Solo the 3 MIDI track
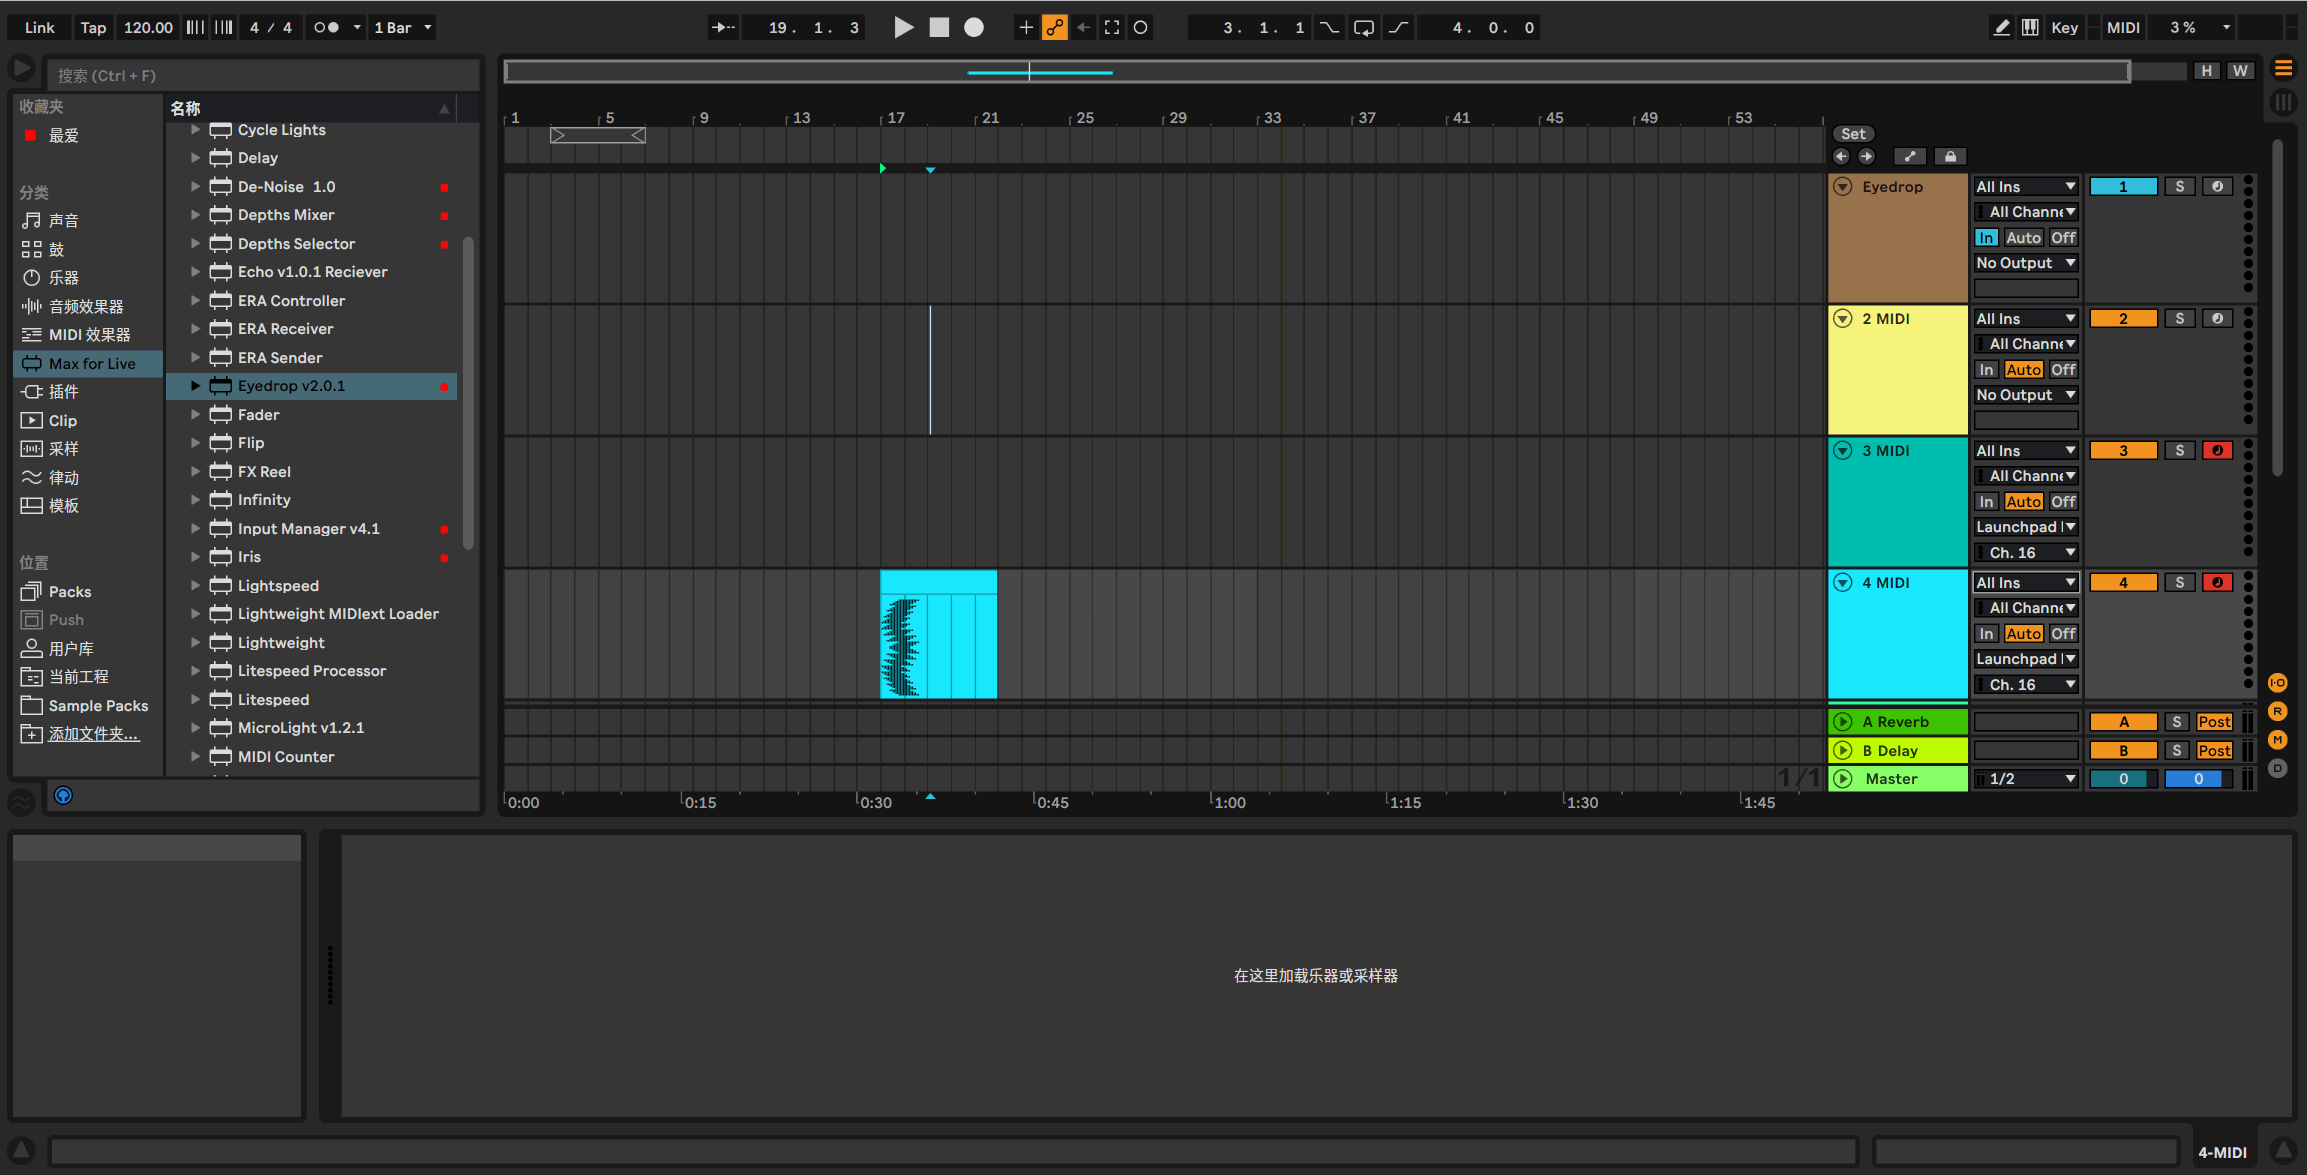This screenshot has height=1175, width=2307. 2179,450
